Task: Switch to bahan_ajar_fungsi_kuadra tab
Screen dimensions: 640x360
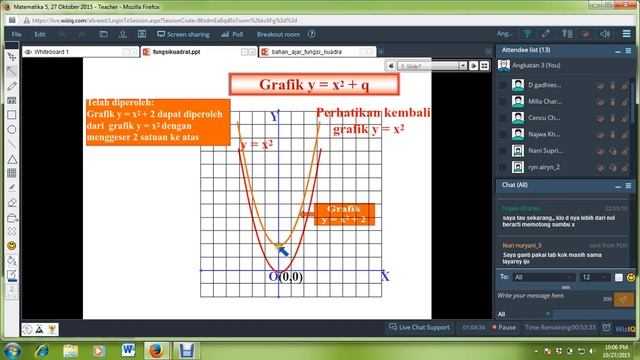Action: tap(317, 52)
